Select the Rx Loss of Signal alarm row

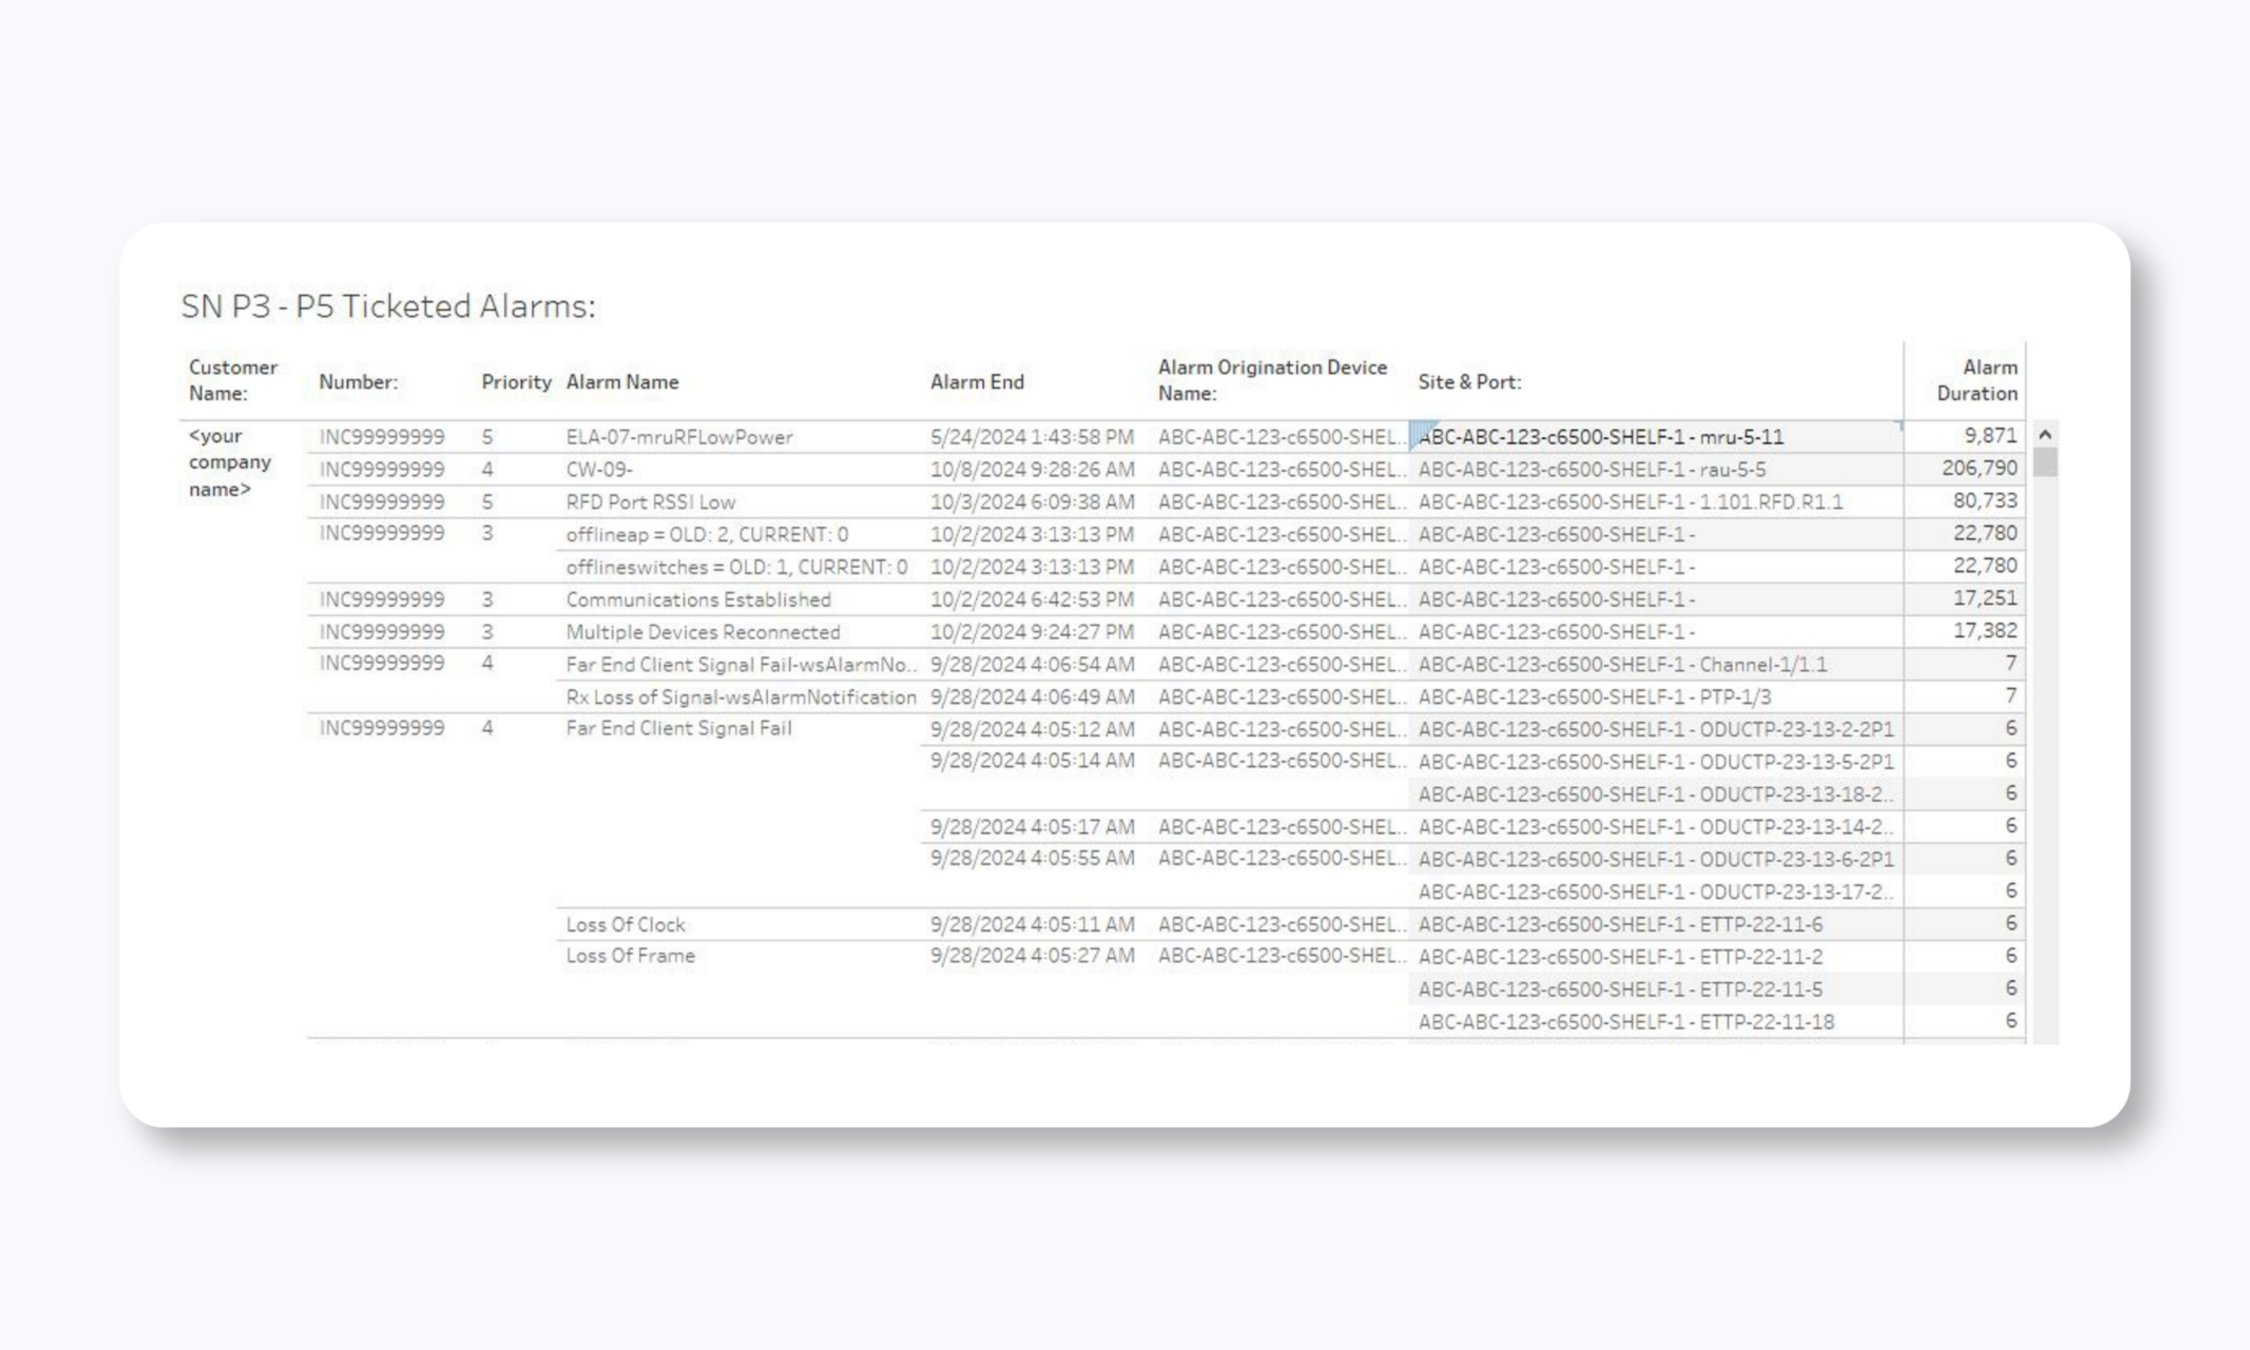(x=740, y=697)
